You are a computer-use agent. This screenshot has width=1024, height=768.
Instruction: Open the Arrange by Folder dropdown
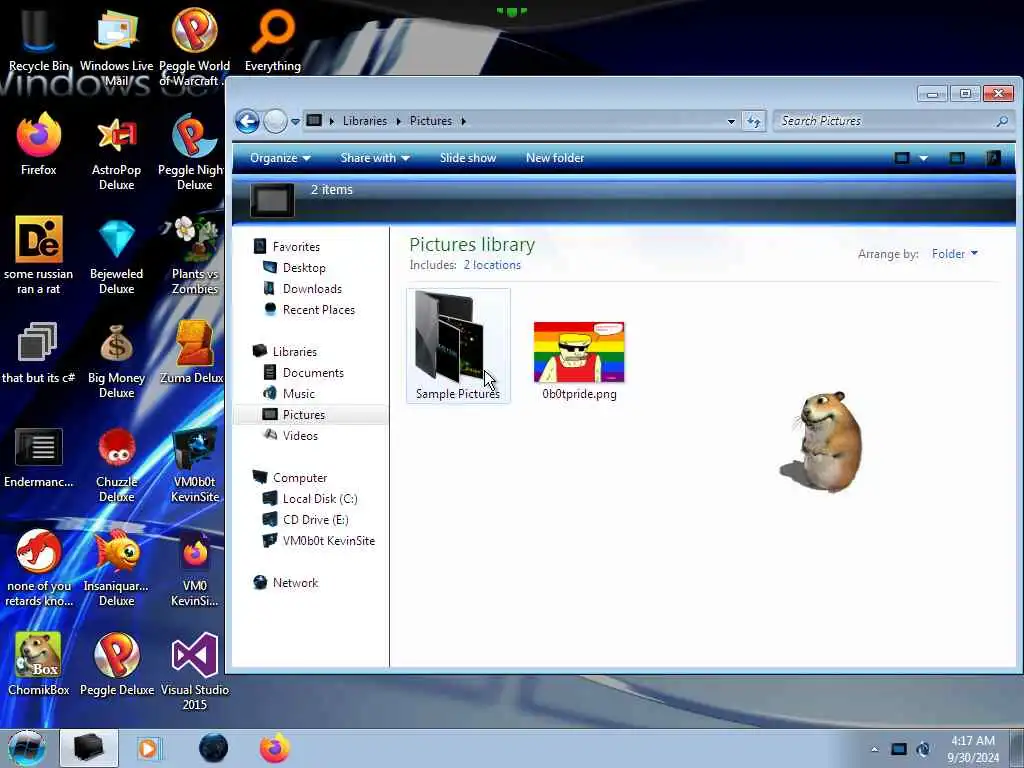(955, 254)
